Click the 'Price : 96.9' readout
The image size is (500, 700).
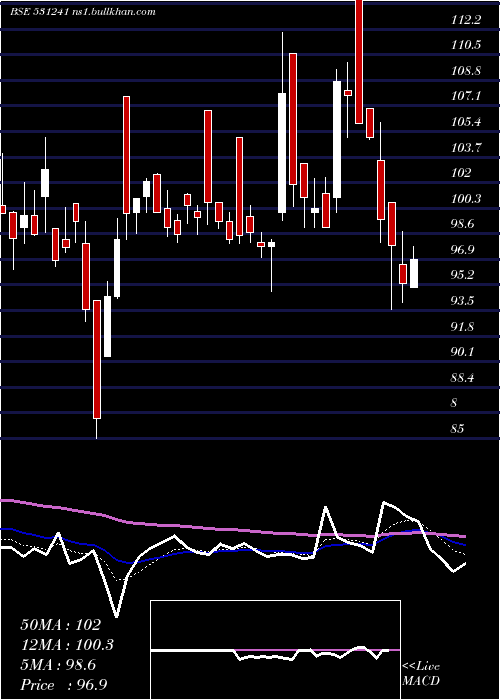(63, 685)
